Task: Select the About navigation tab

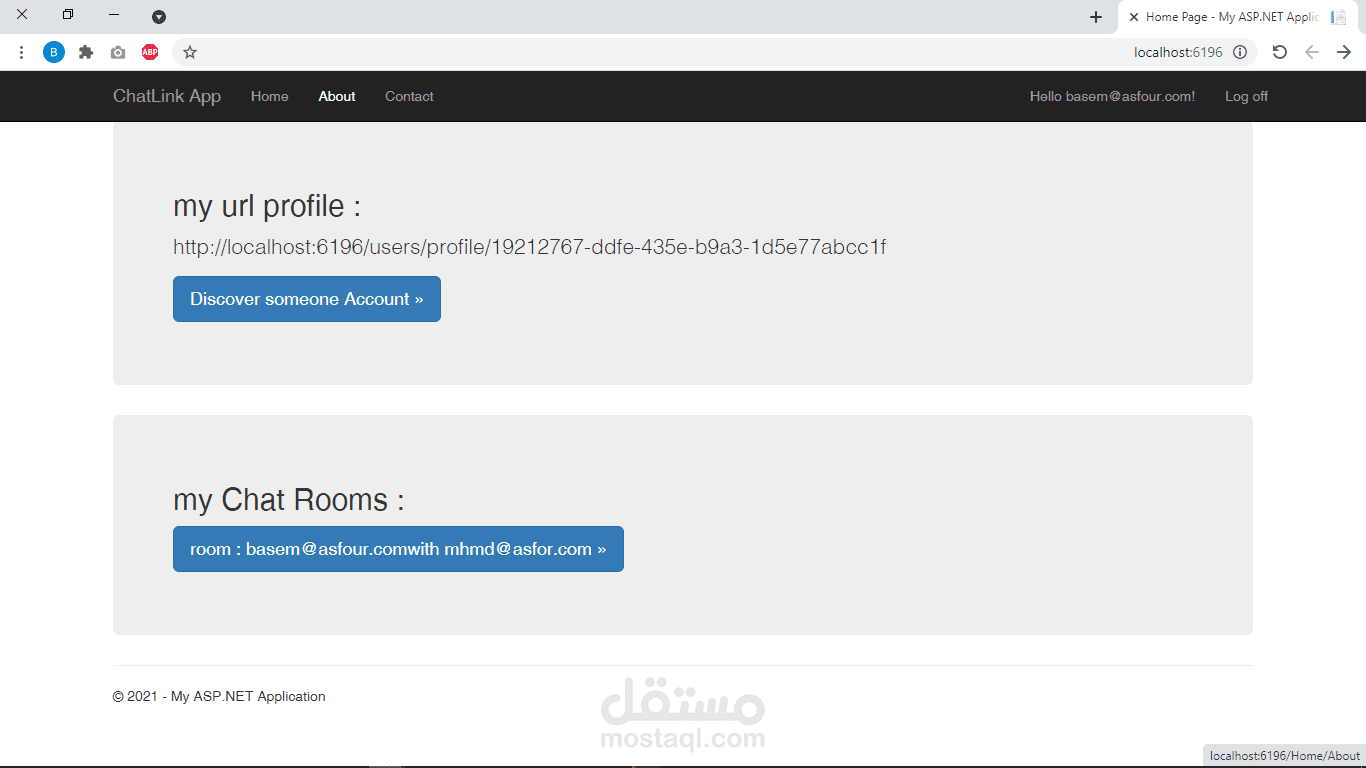Action: 336,96
